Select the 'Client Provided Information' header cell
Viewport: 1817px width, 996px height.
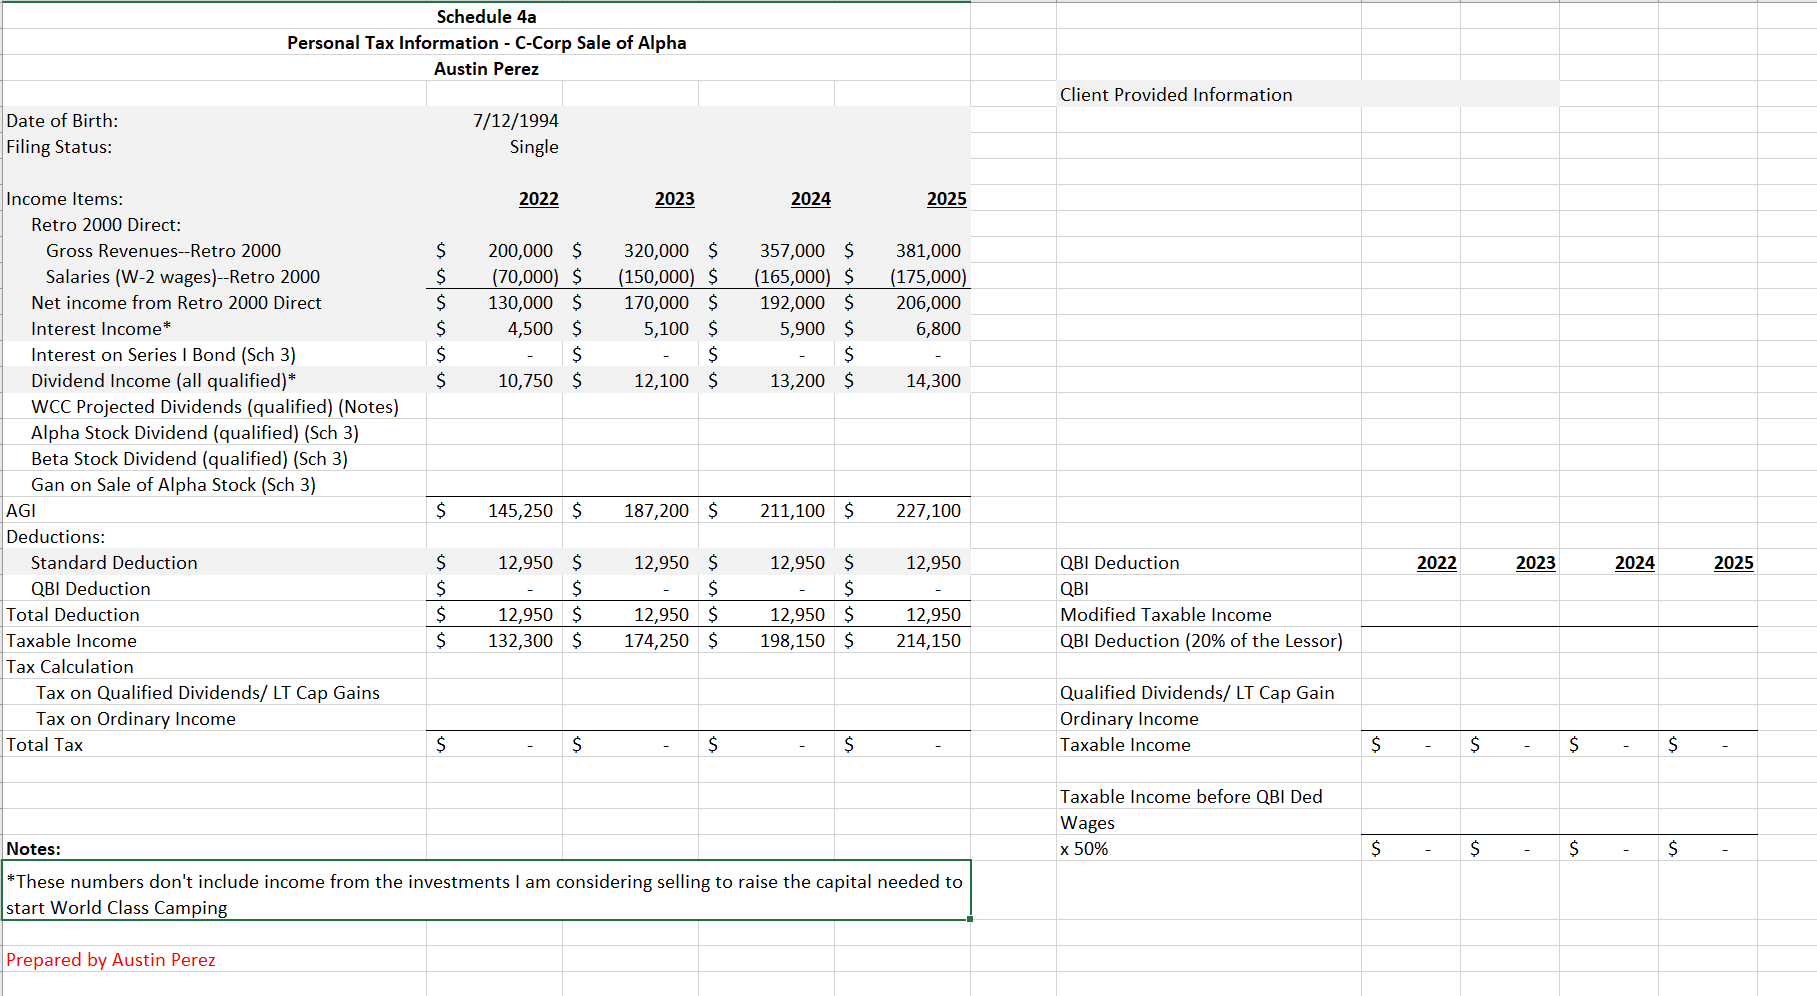tap(1176, 94)
